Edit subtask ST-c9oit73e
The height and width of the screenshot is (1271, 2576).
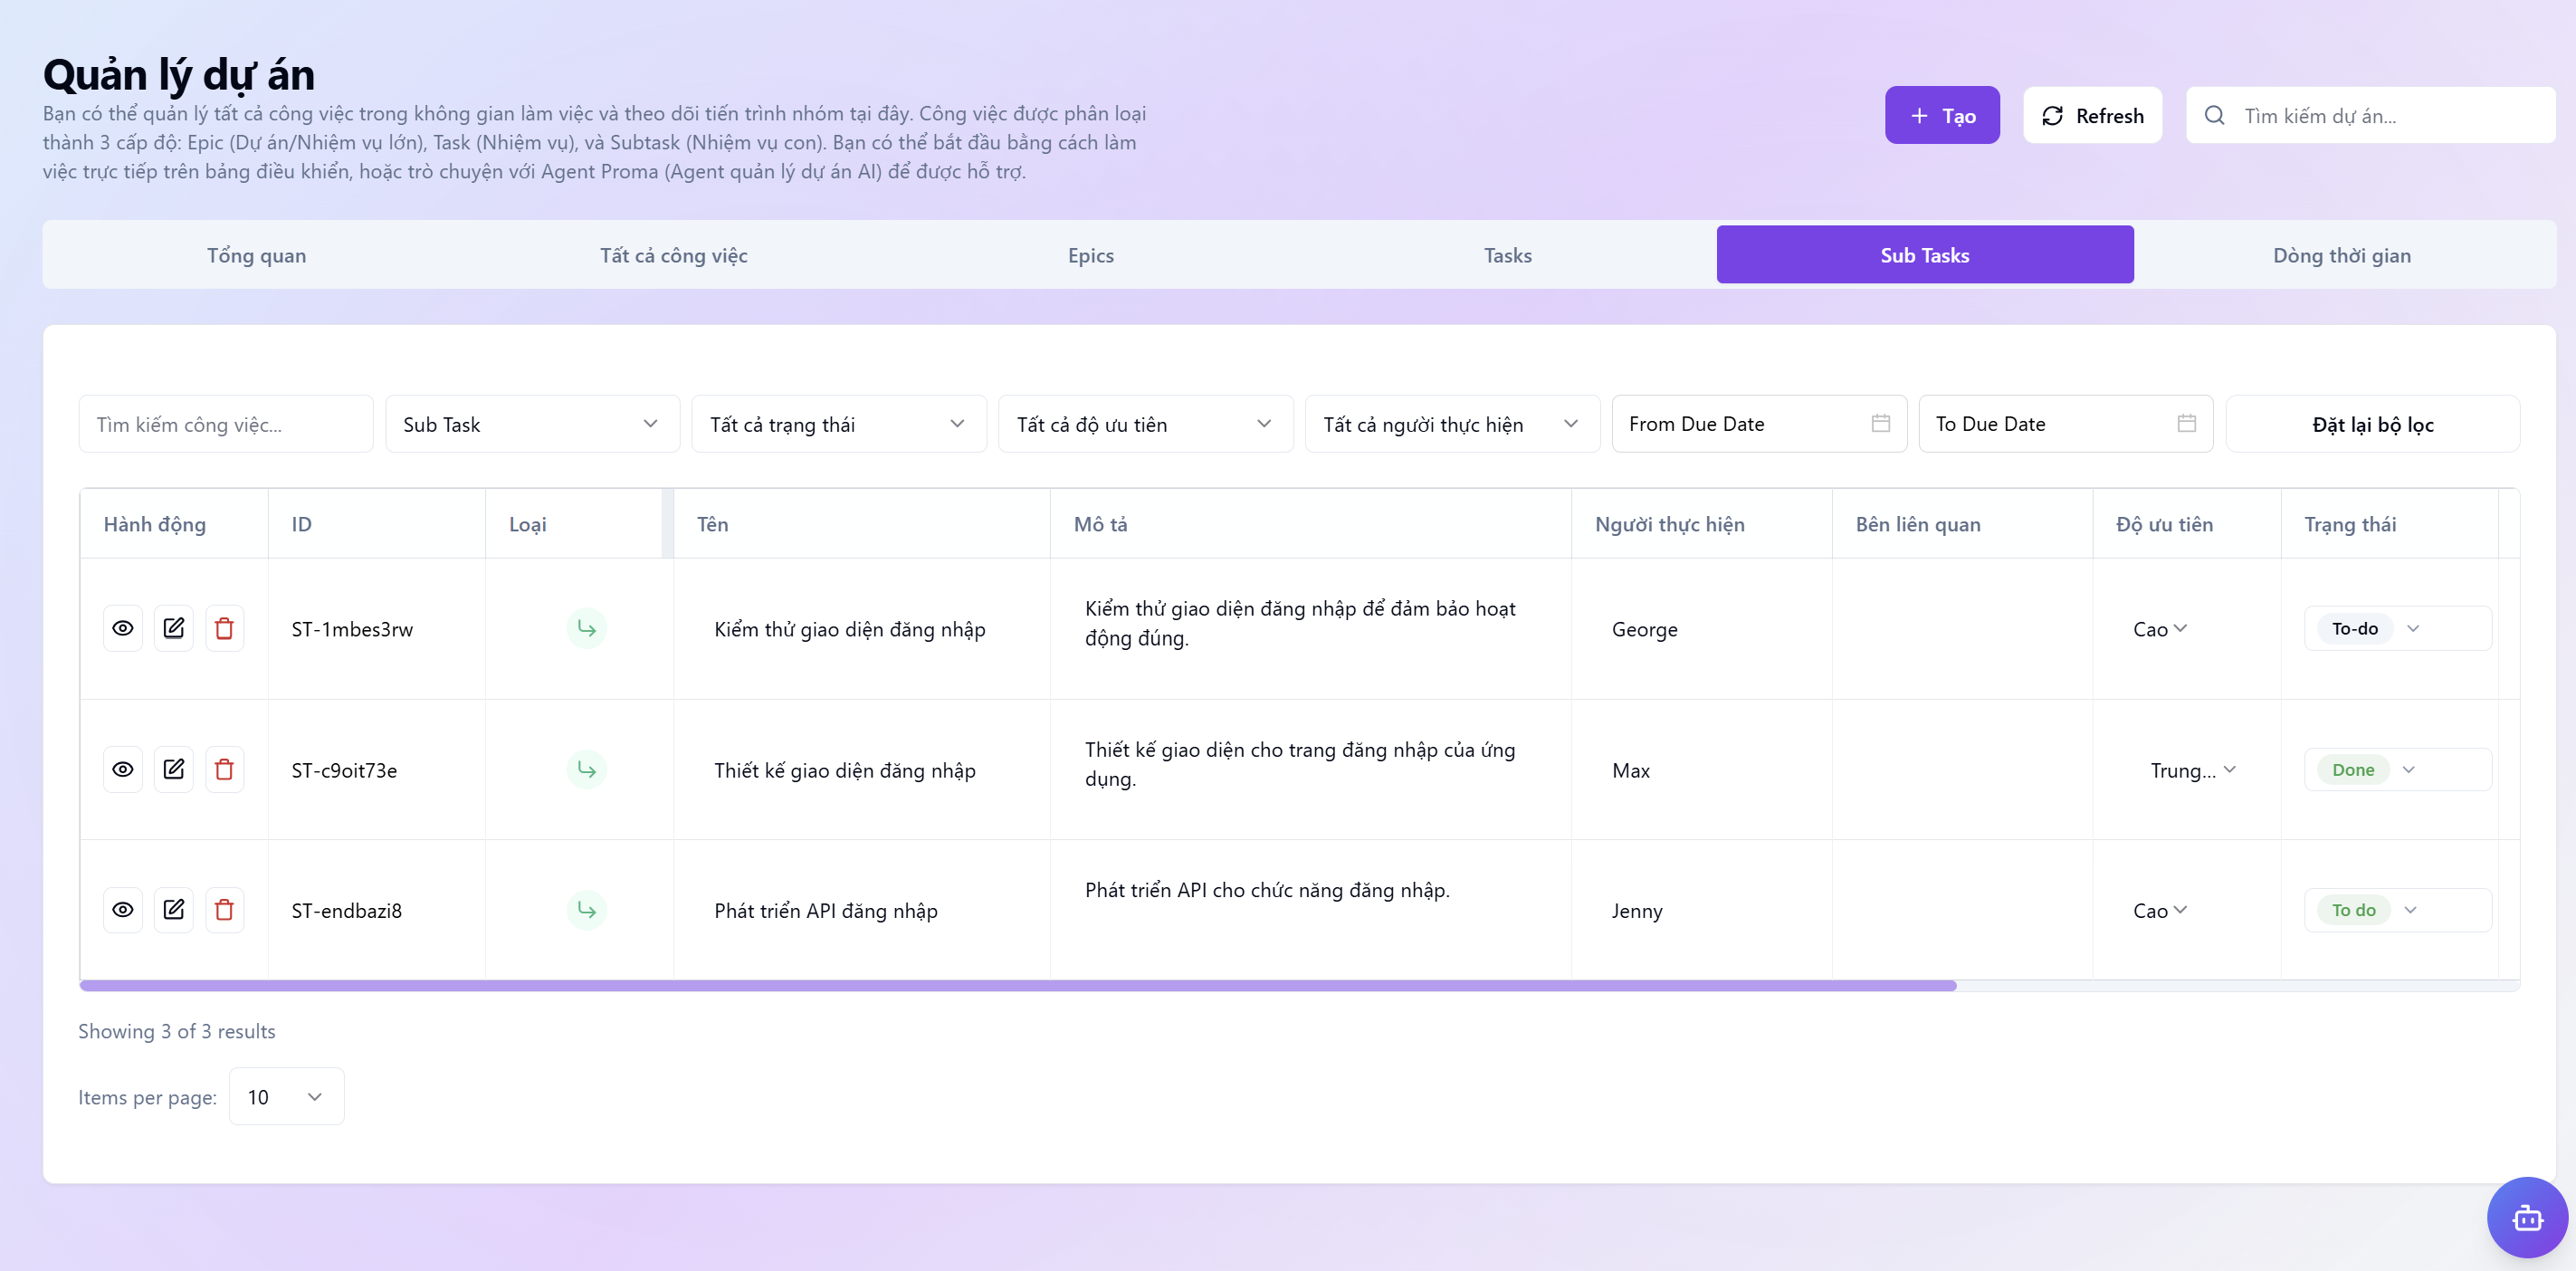click(174, 769)
